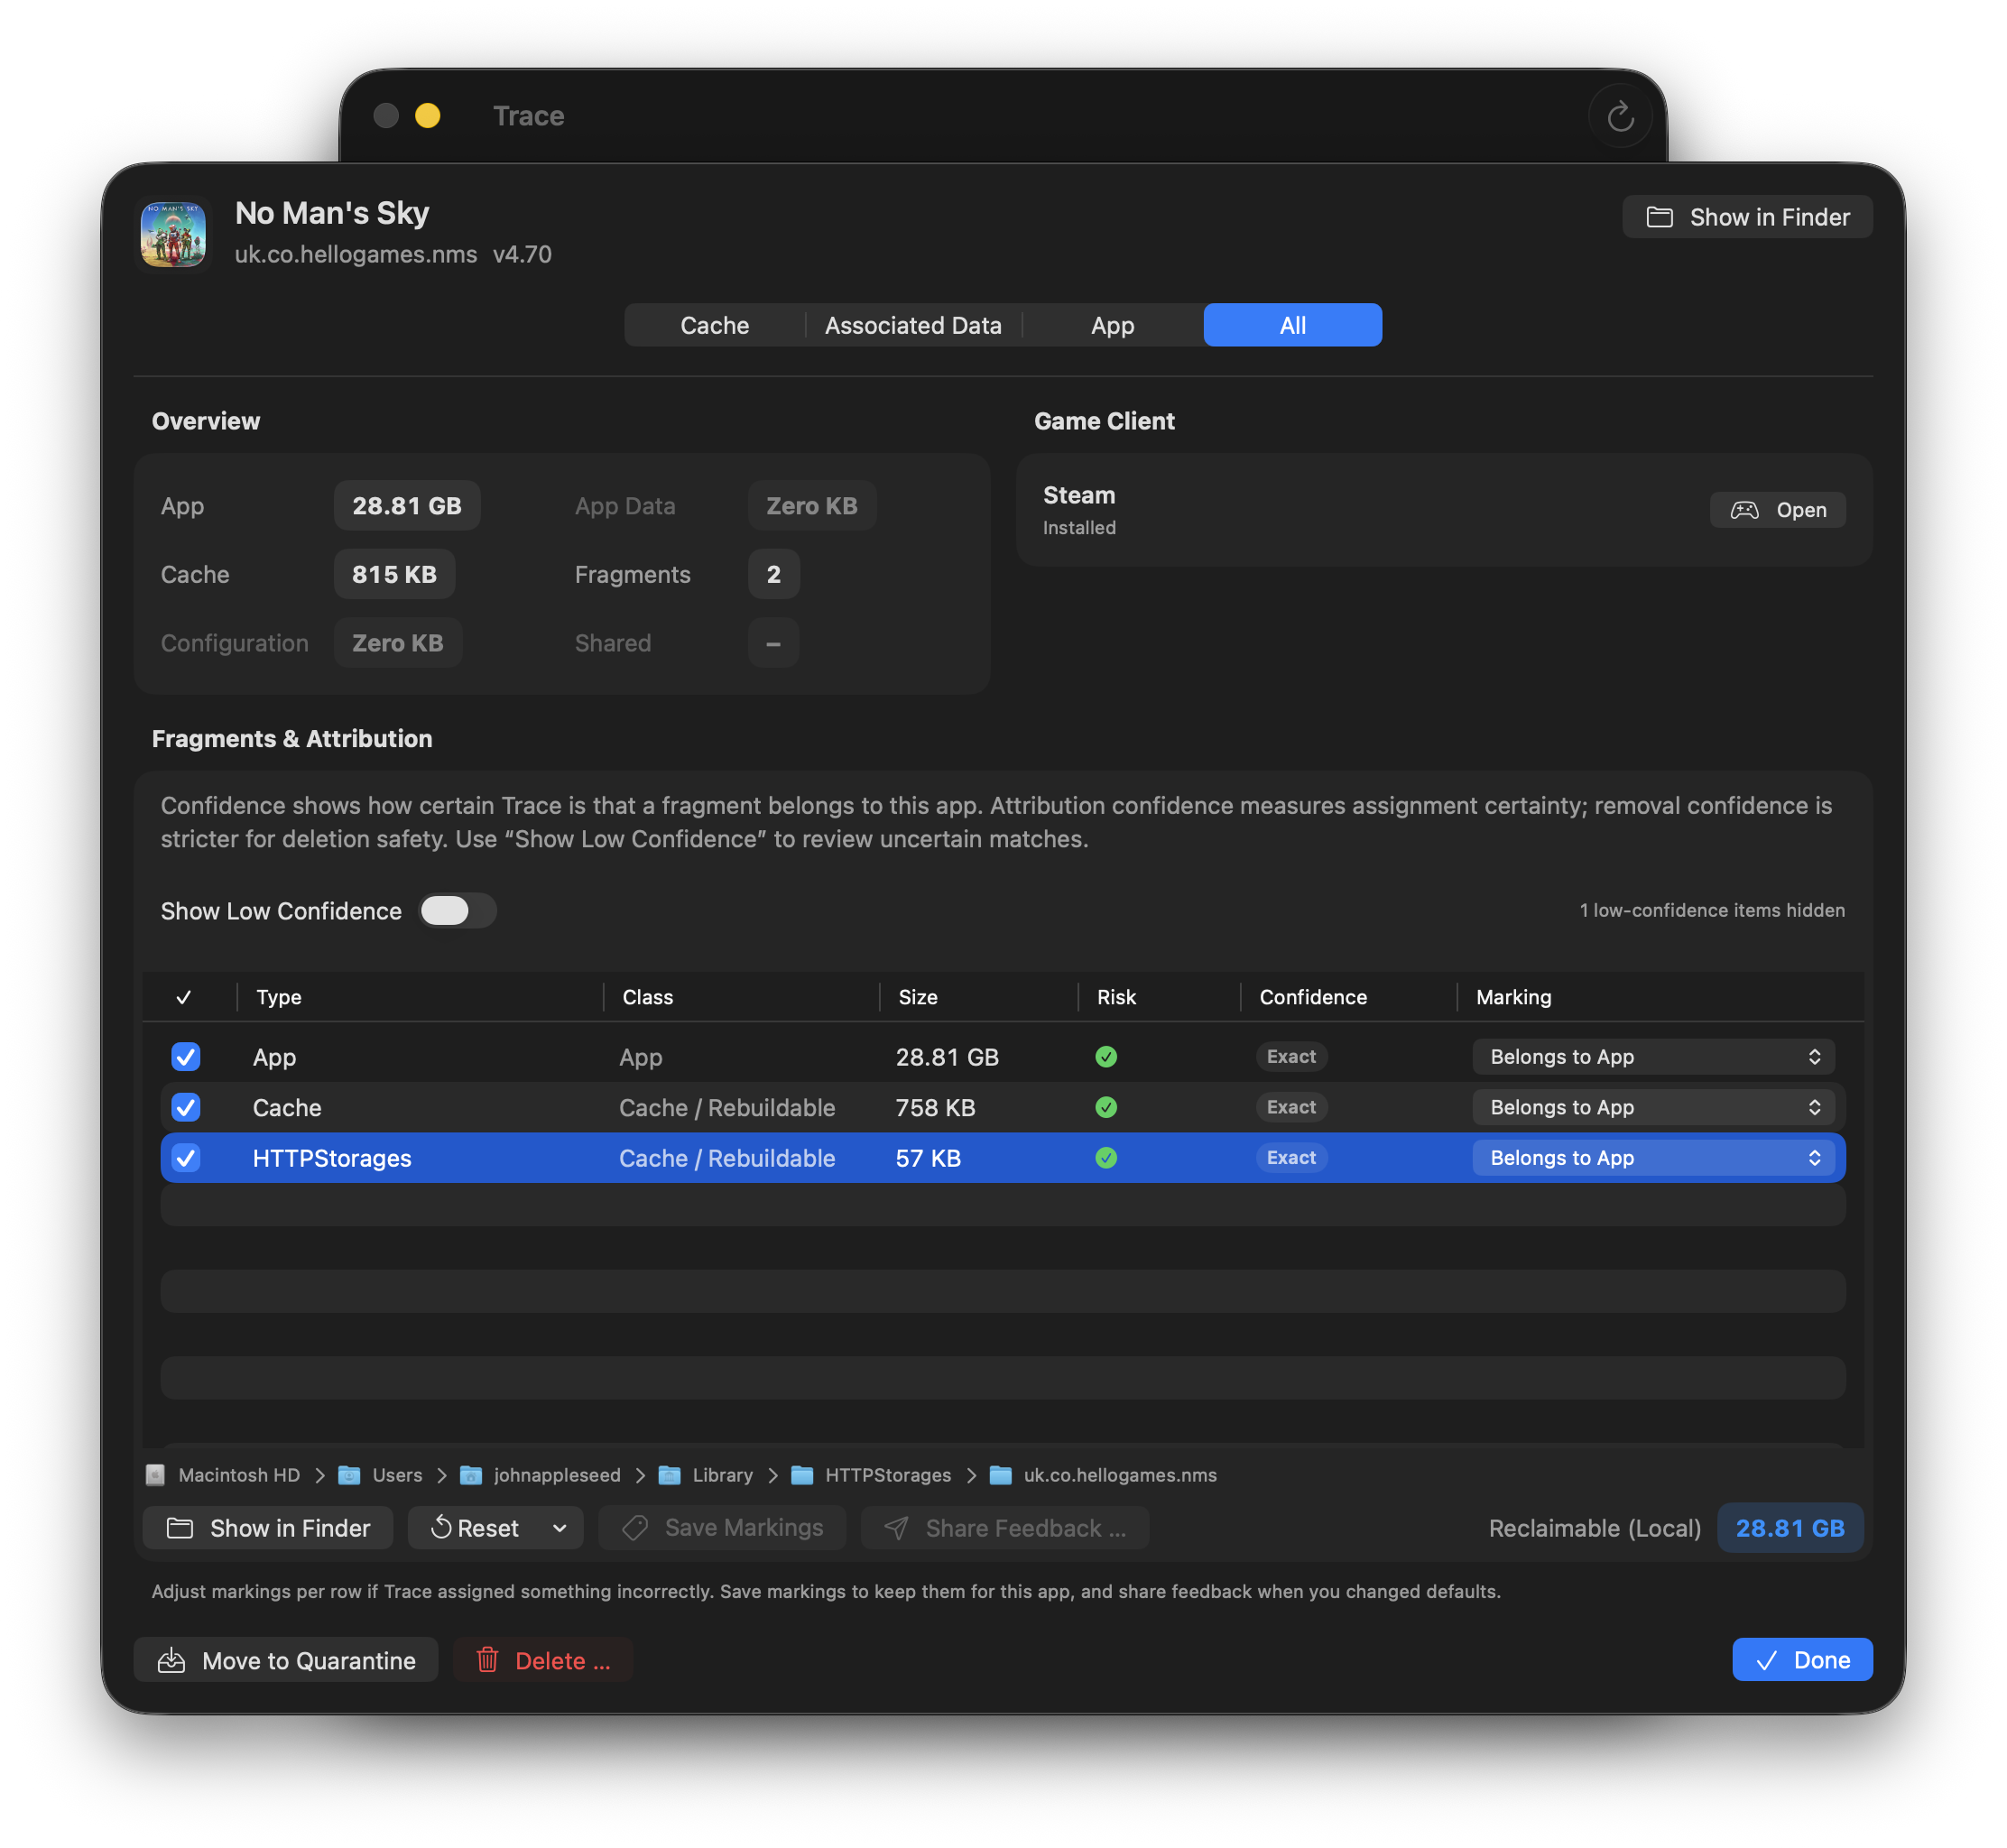Click the trash icon on the Delete button

pos(489,1660)
